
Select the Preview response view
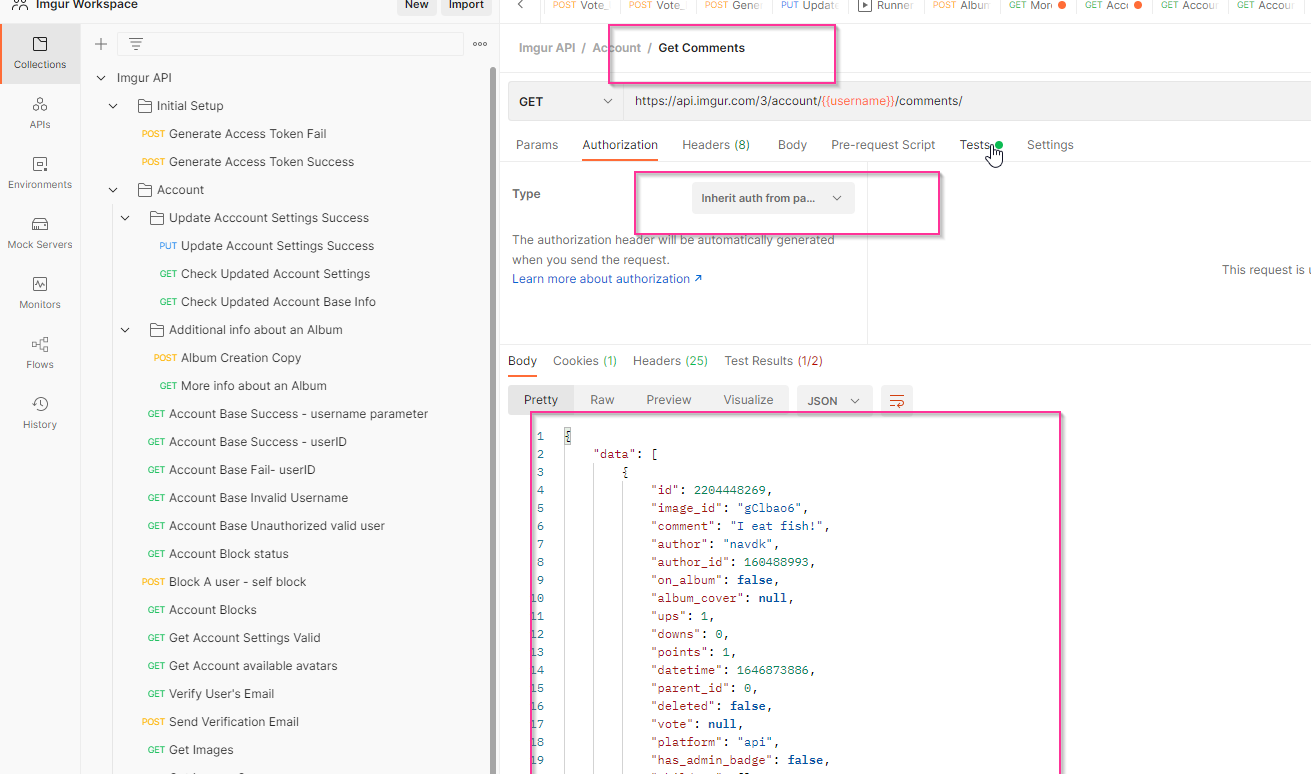pyautogui.click(x=669, y=400)
